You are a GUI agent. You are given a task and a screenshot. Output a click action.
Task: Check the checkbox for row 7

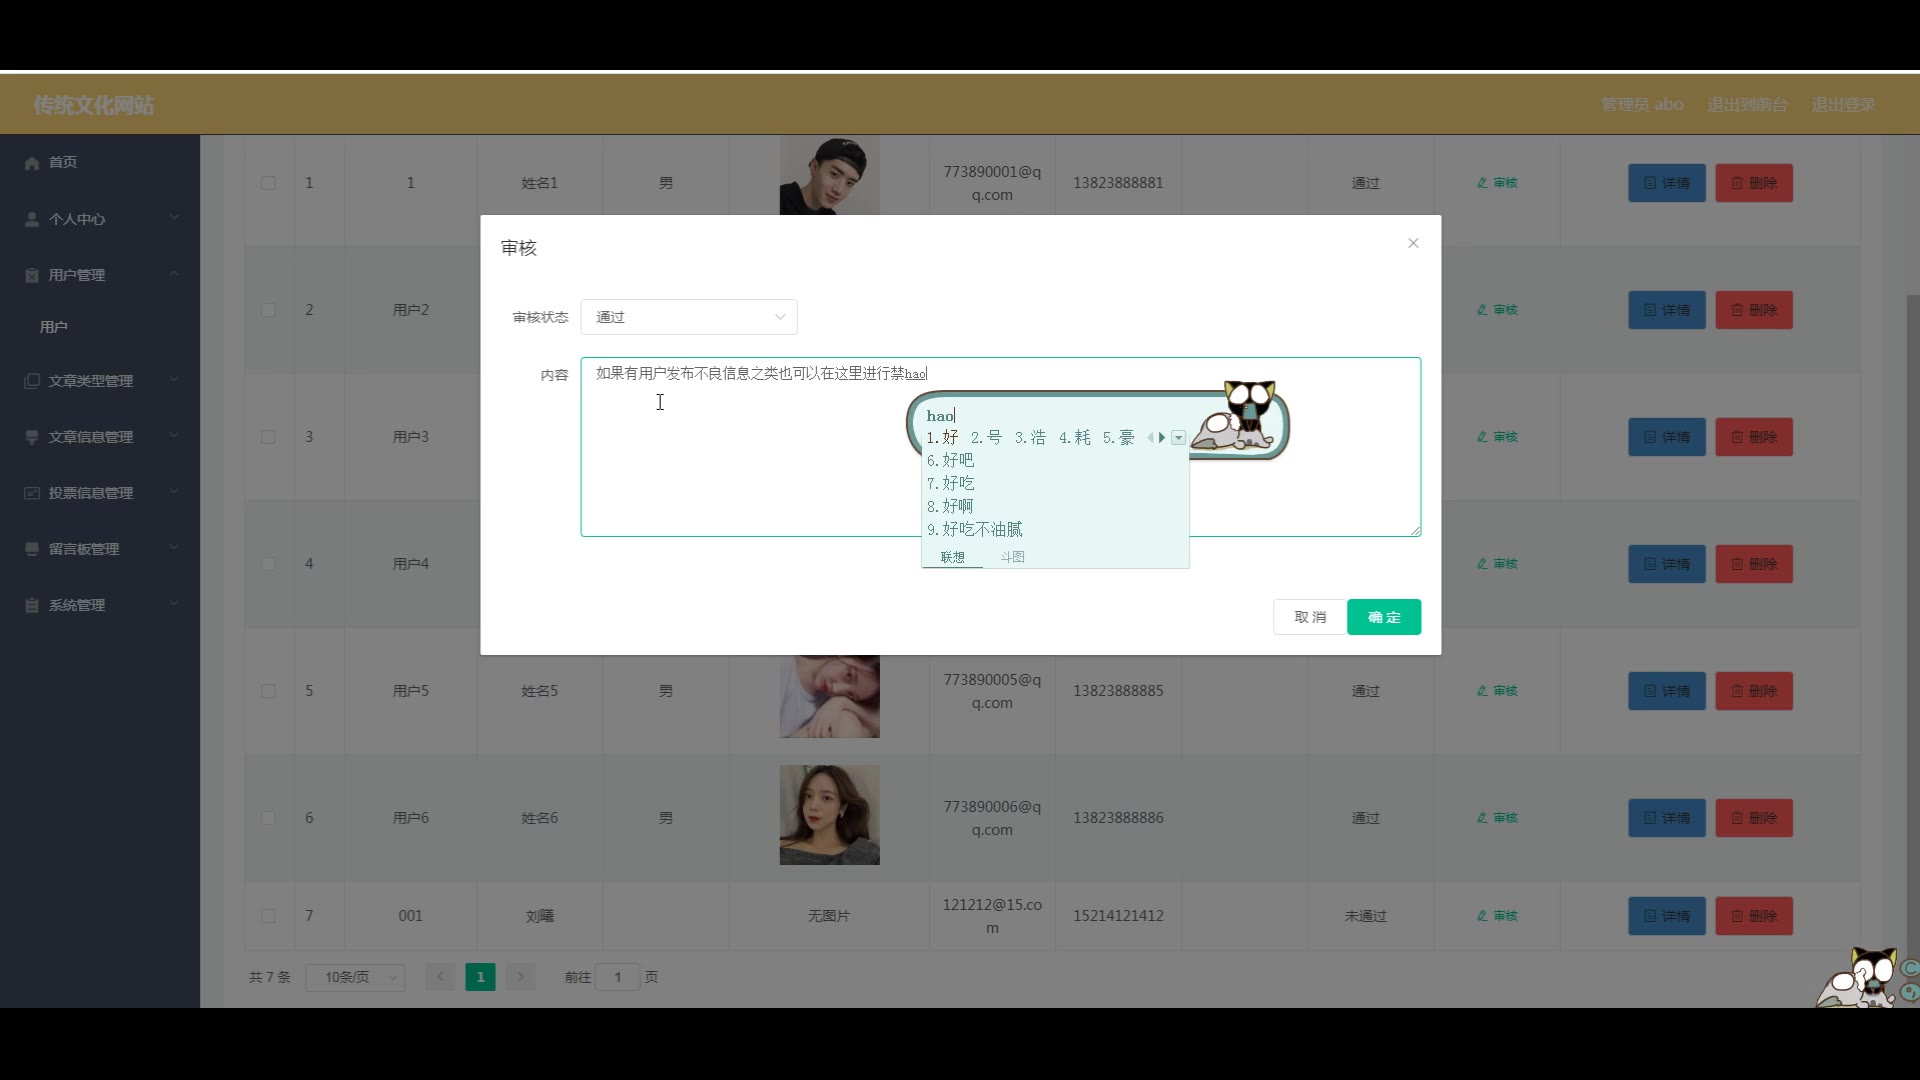click(268, 916)
